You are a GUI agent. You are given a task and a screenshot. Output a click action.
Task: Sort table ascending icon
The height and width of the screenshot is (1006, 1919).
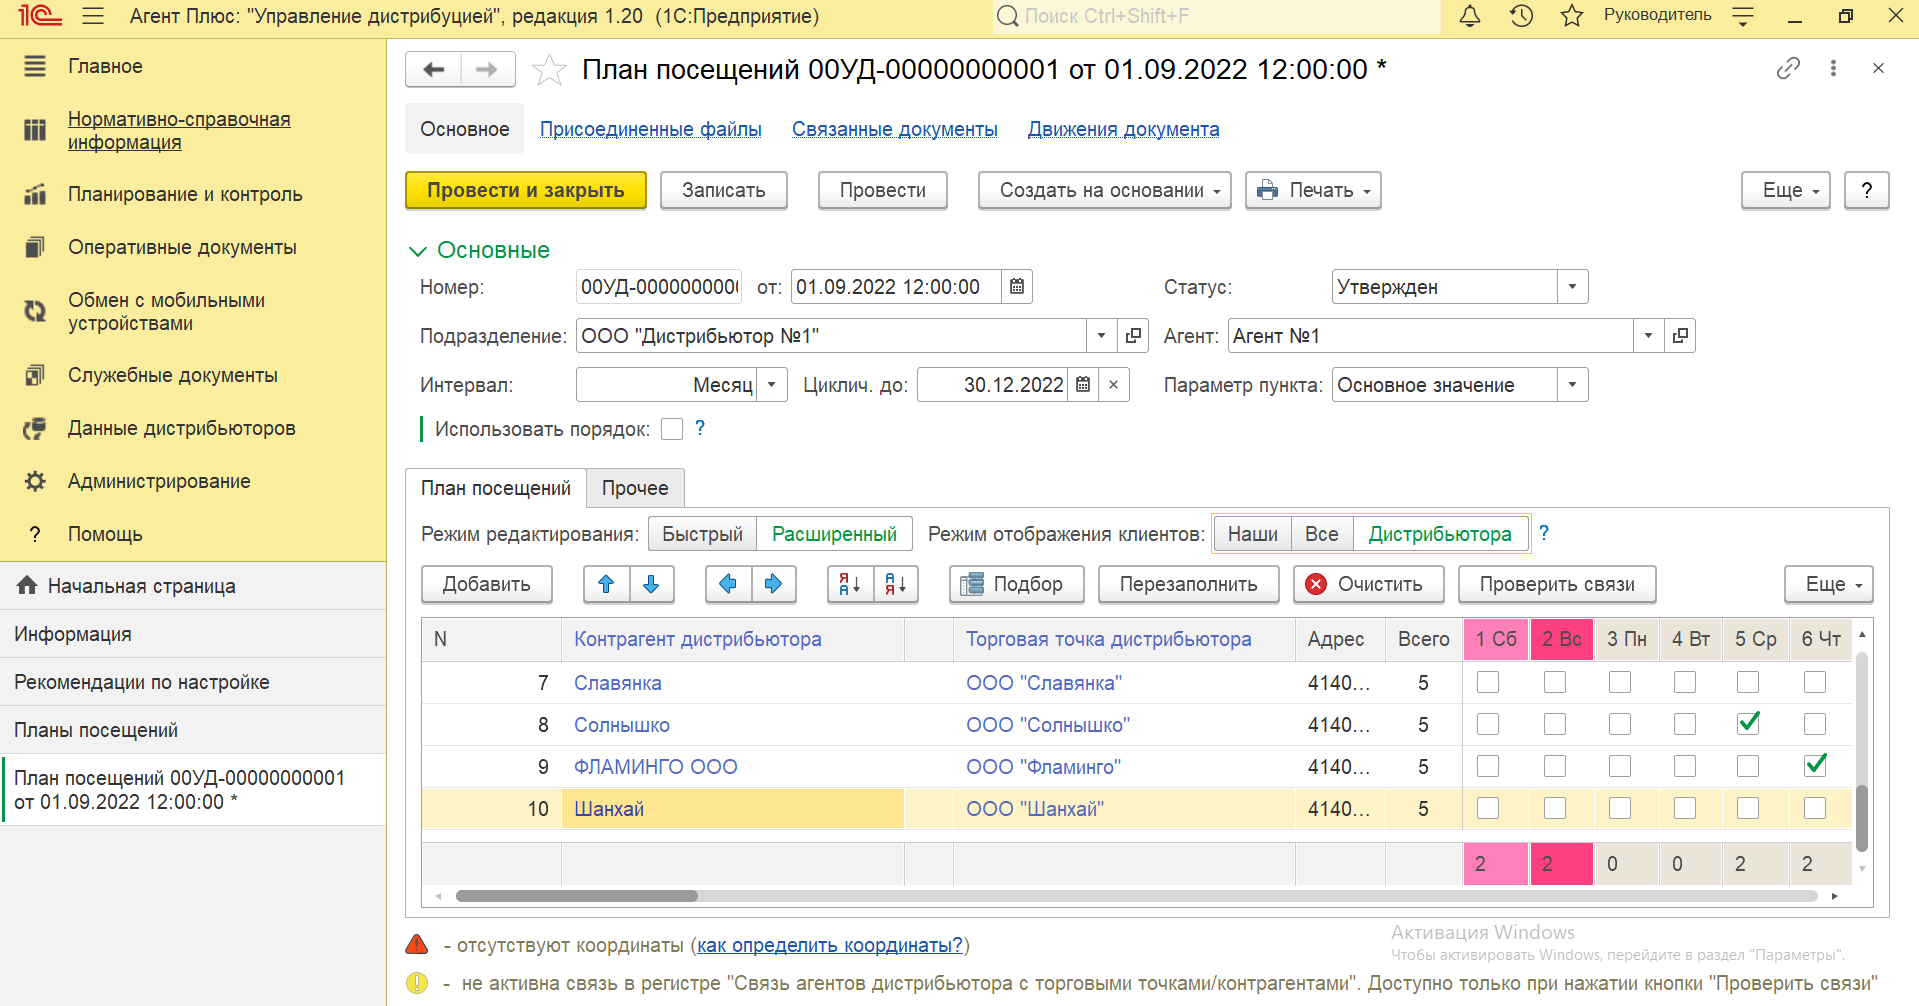point(850,584)
